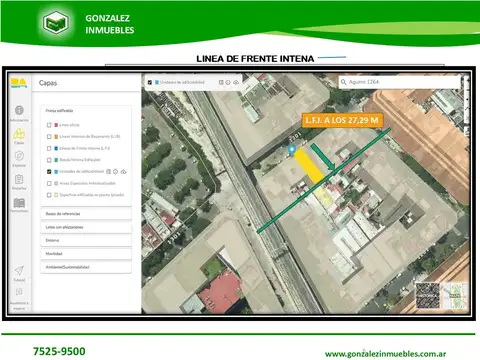Click the gray Áreas Especiales swatch
The height and width of the screenshot is (360, 480).
56,183
